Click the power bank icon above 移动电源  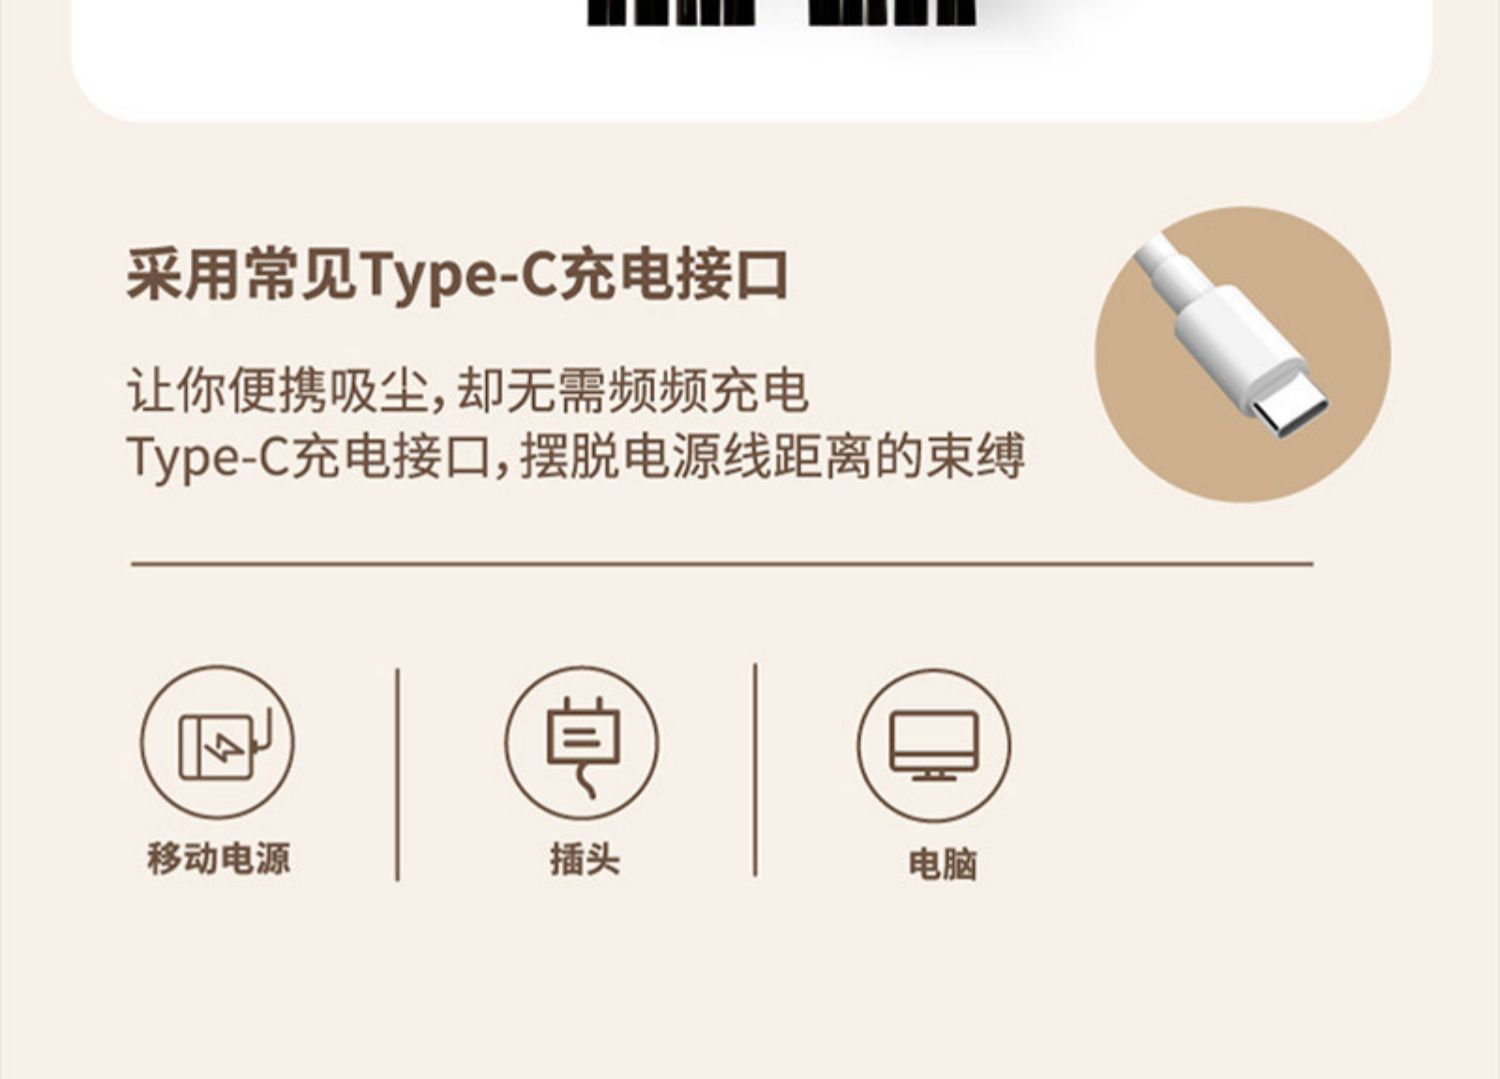(x=217, y=743)
